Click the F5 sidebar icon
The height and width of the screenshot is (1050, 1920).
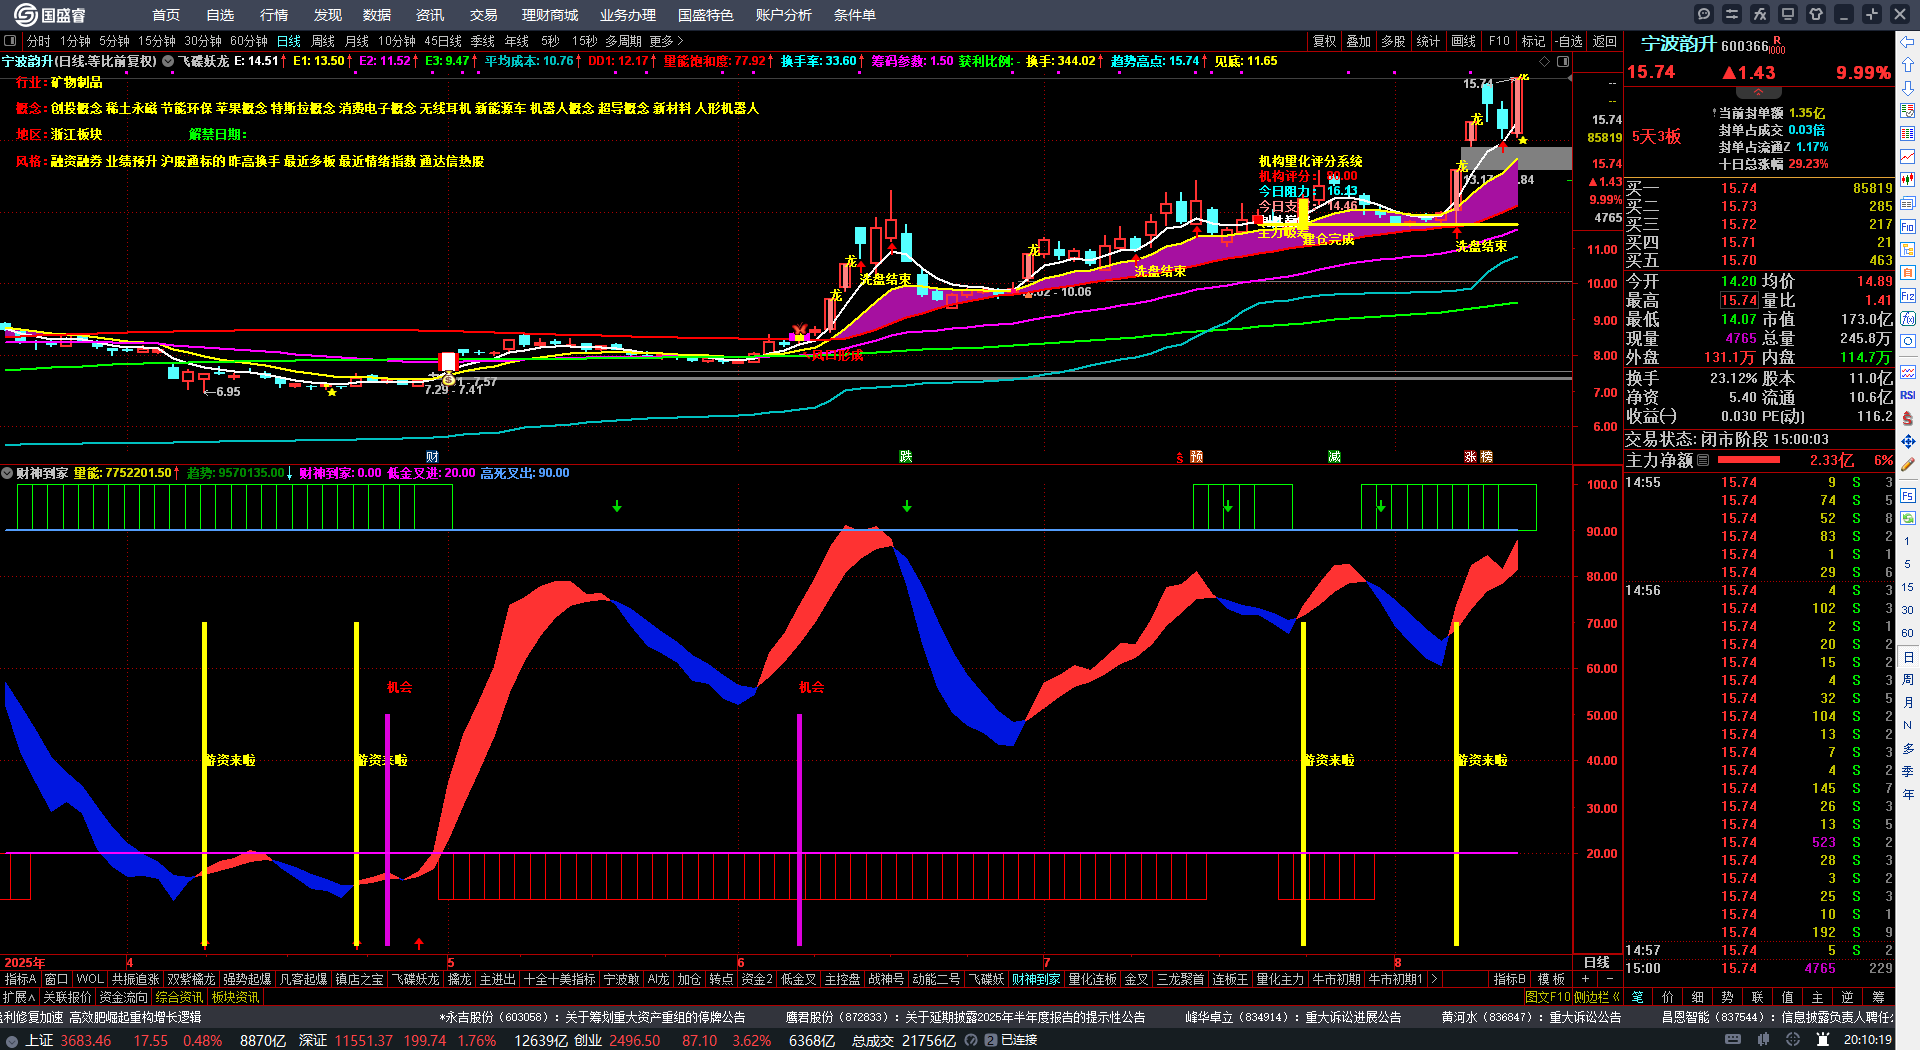click(1908, 496)
